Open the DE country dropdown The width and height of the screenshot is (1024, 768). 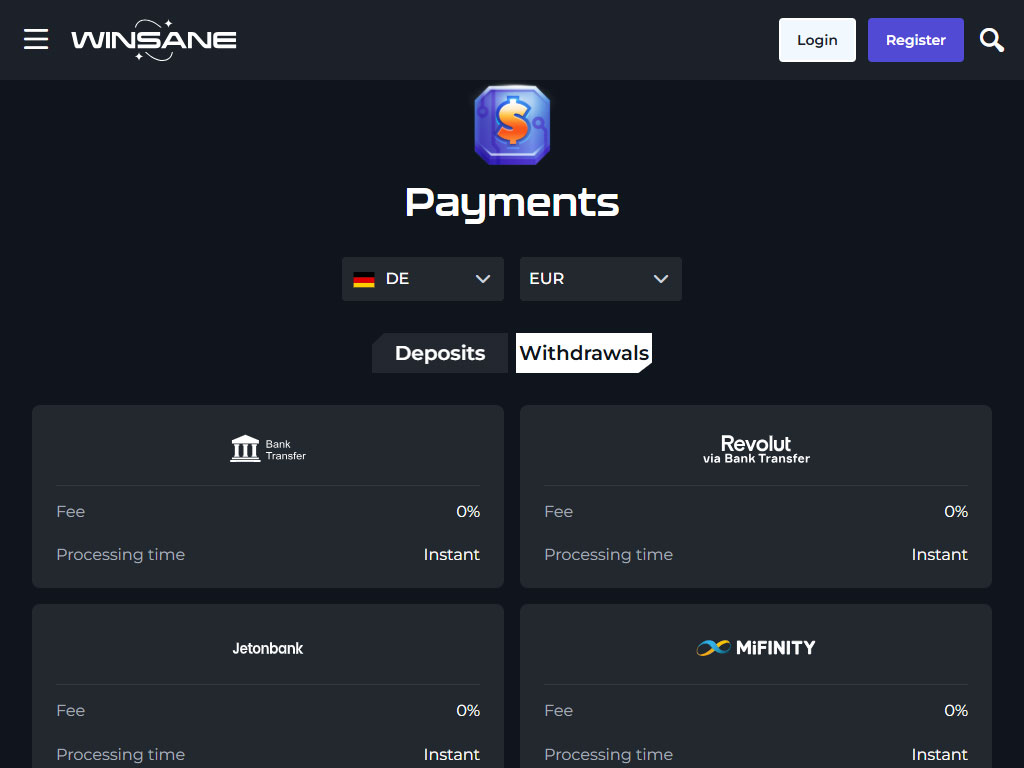click(x=423, y=279)
